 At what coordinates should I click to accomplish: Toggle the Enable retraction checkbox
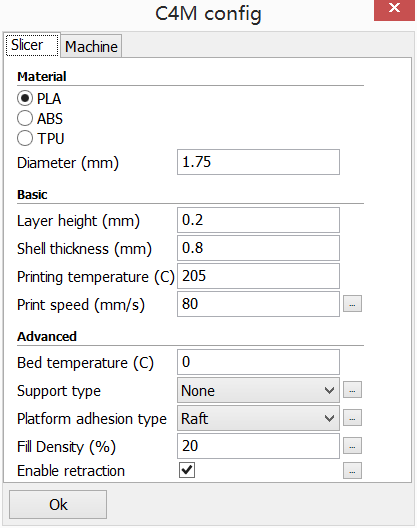click(x=187, y=470)
